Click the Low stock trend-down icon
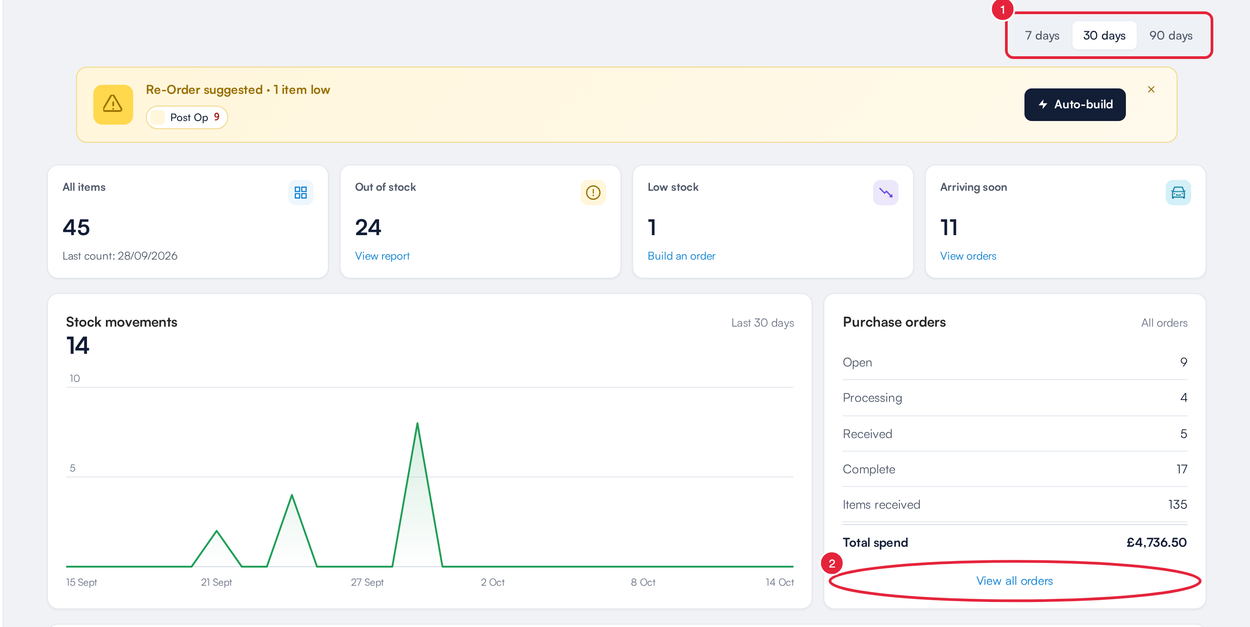 tap(886, 192)
